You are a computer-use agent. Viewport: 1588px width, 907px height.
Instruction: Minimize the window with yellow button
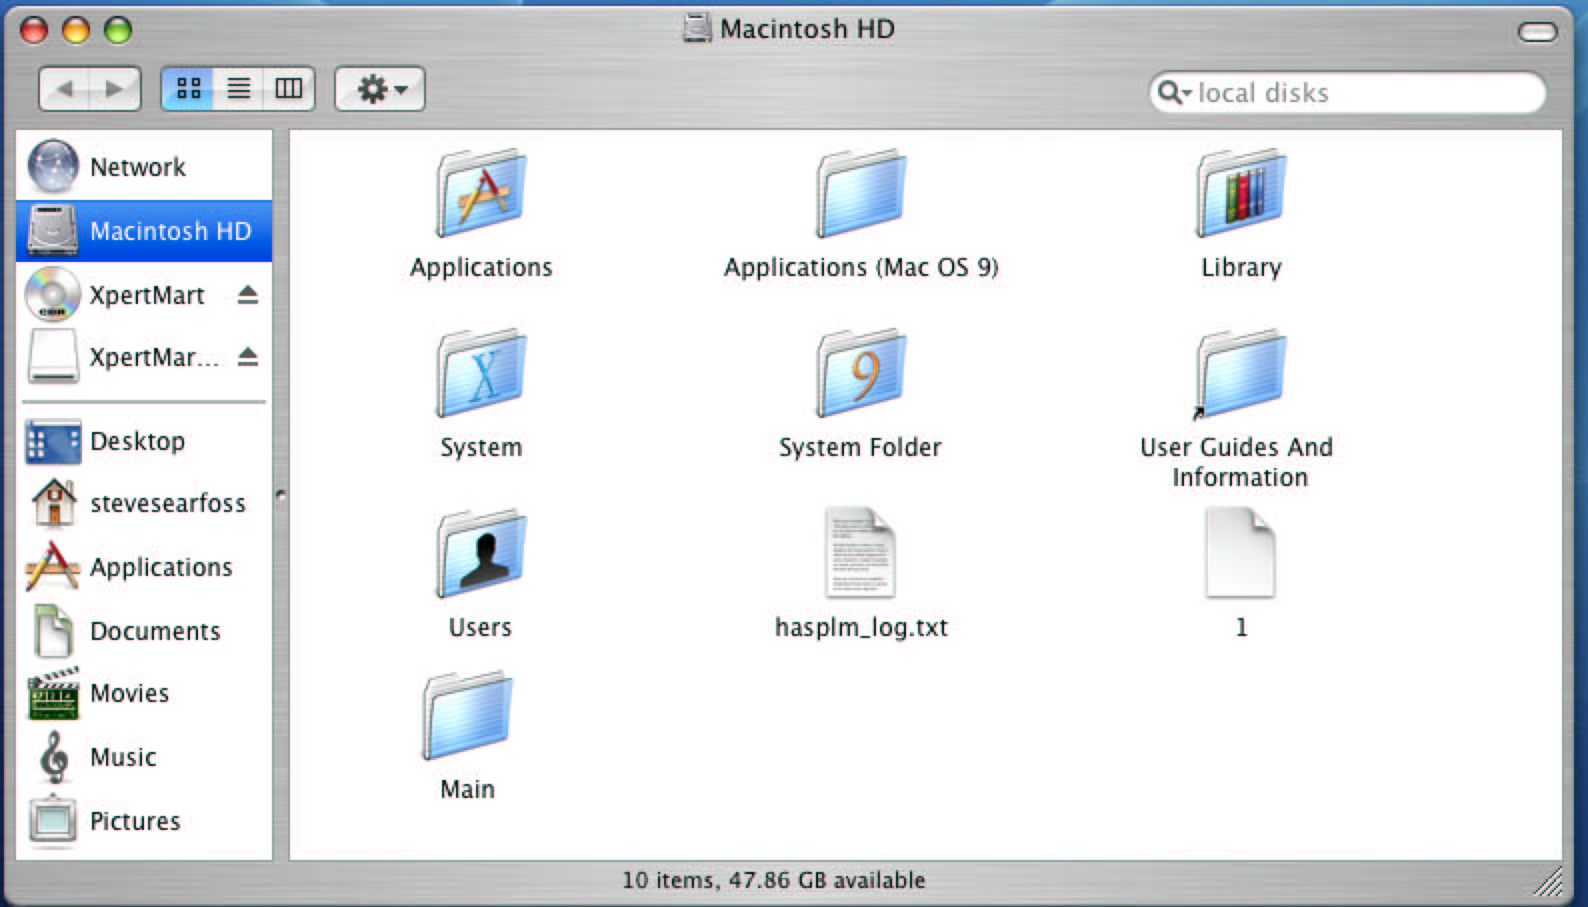pyautogui.click(x=76, y=30)
